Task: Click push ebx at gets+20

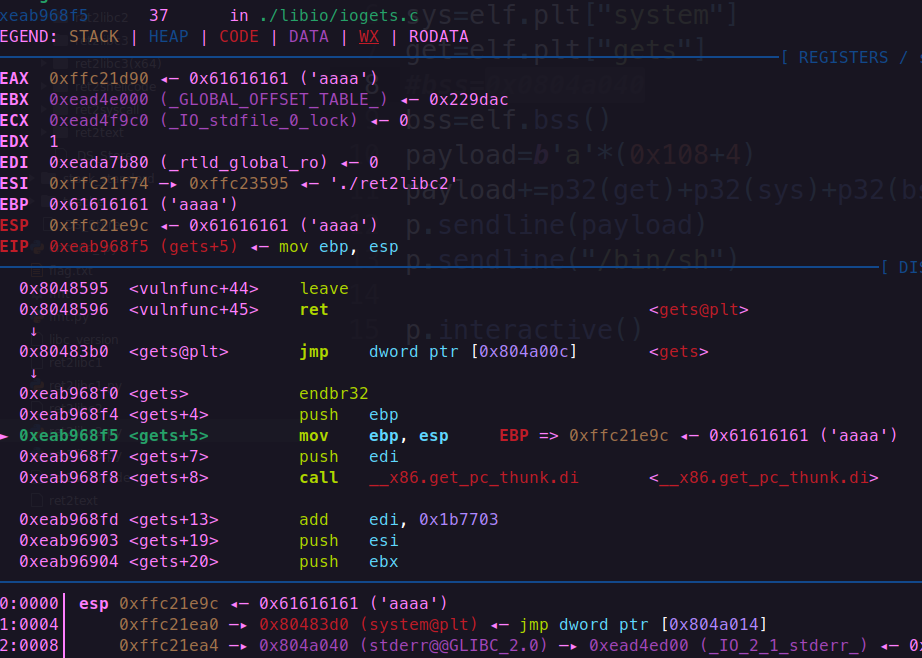Action: point(349,562)
